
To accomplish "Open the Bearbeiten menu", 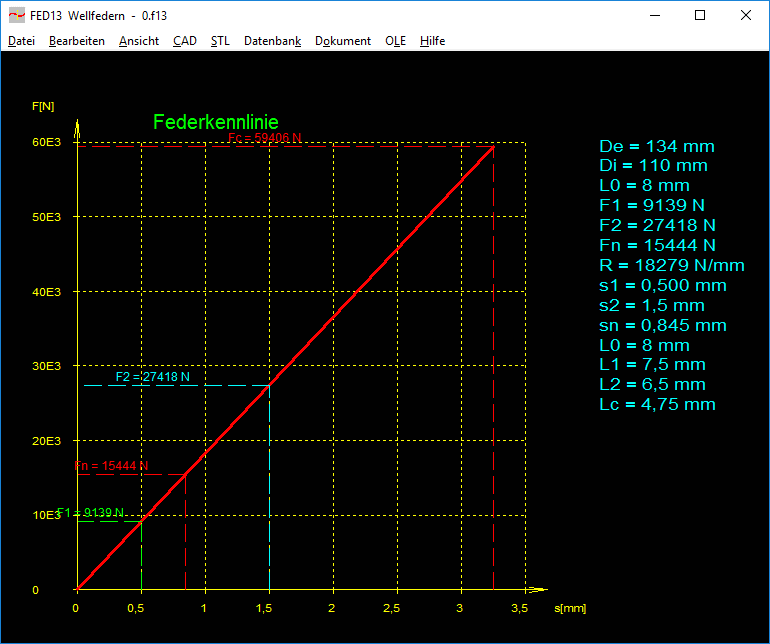I will click(76, 41).
